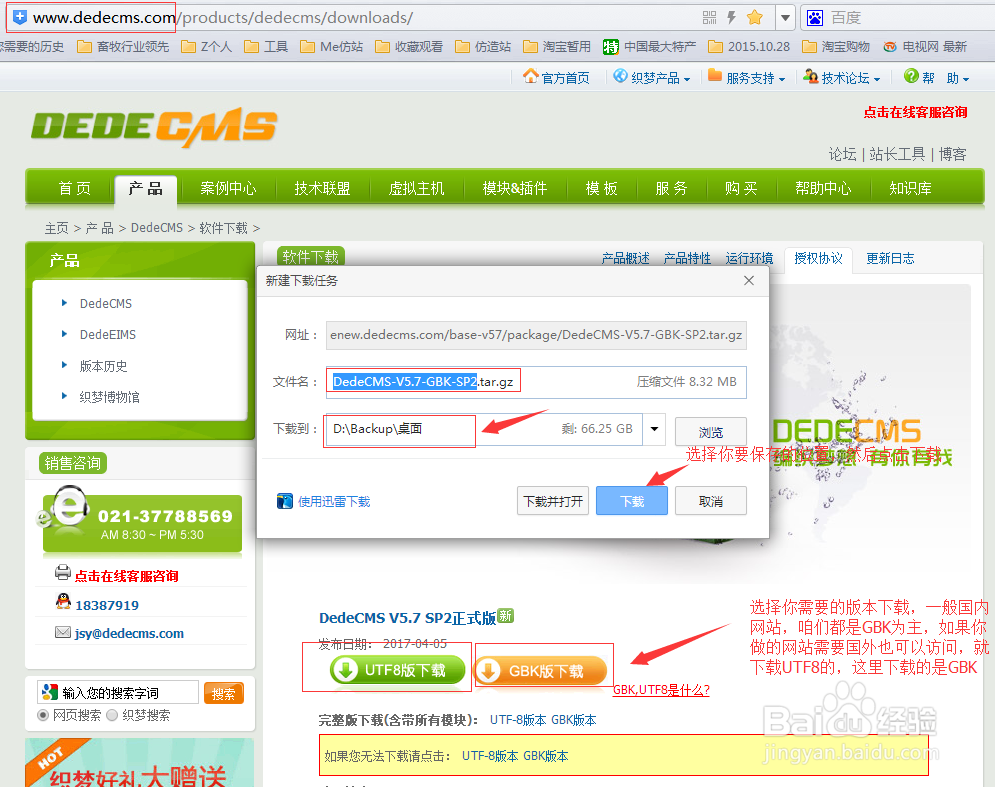995x787 pixels.
Task: Open the 淘宝购物 bookmark folder
Action: point(836,46)
